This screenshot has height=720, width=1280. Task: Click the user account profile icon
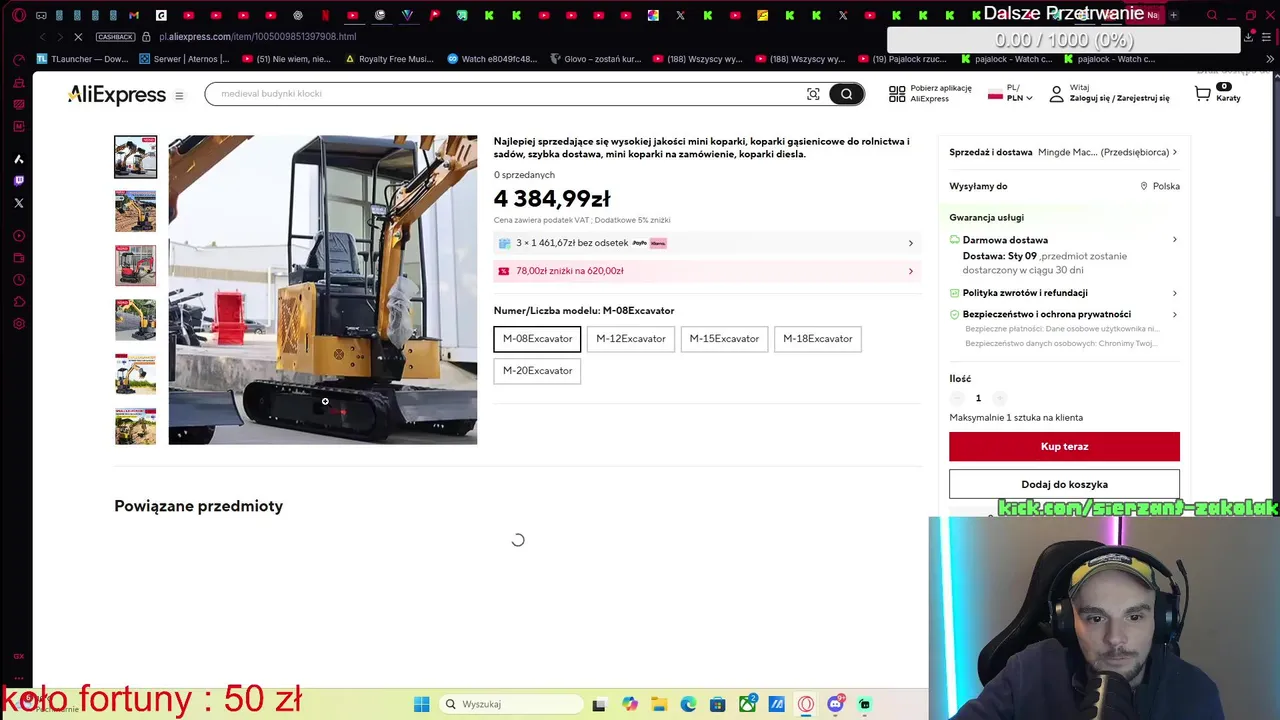pos(1056,94)
